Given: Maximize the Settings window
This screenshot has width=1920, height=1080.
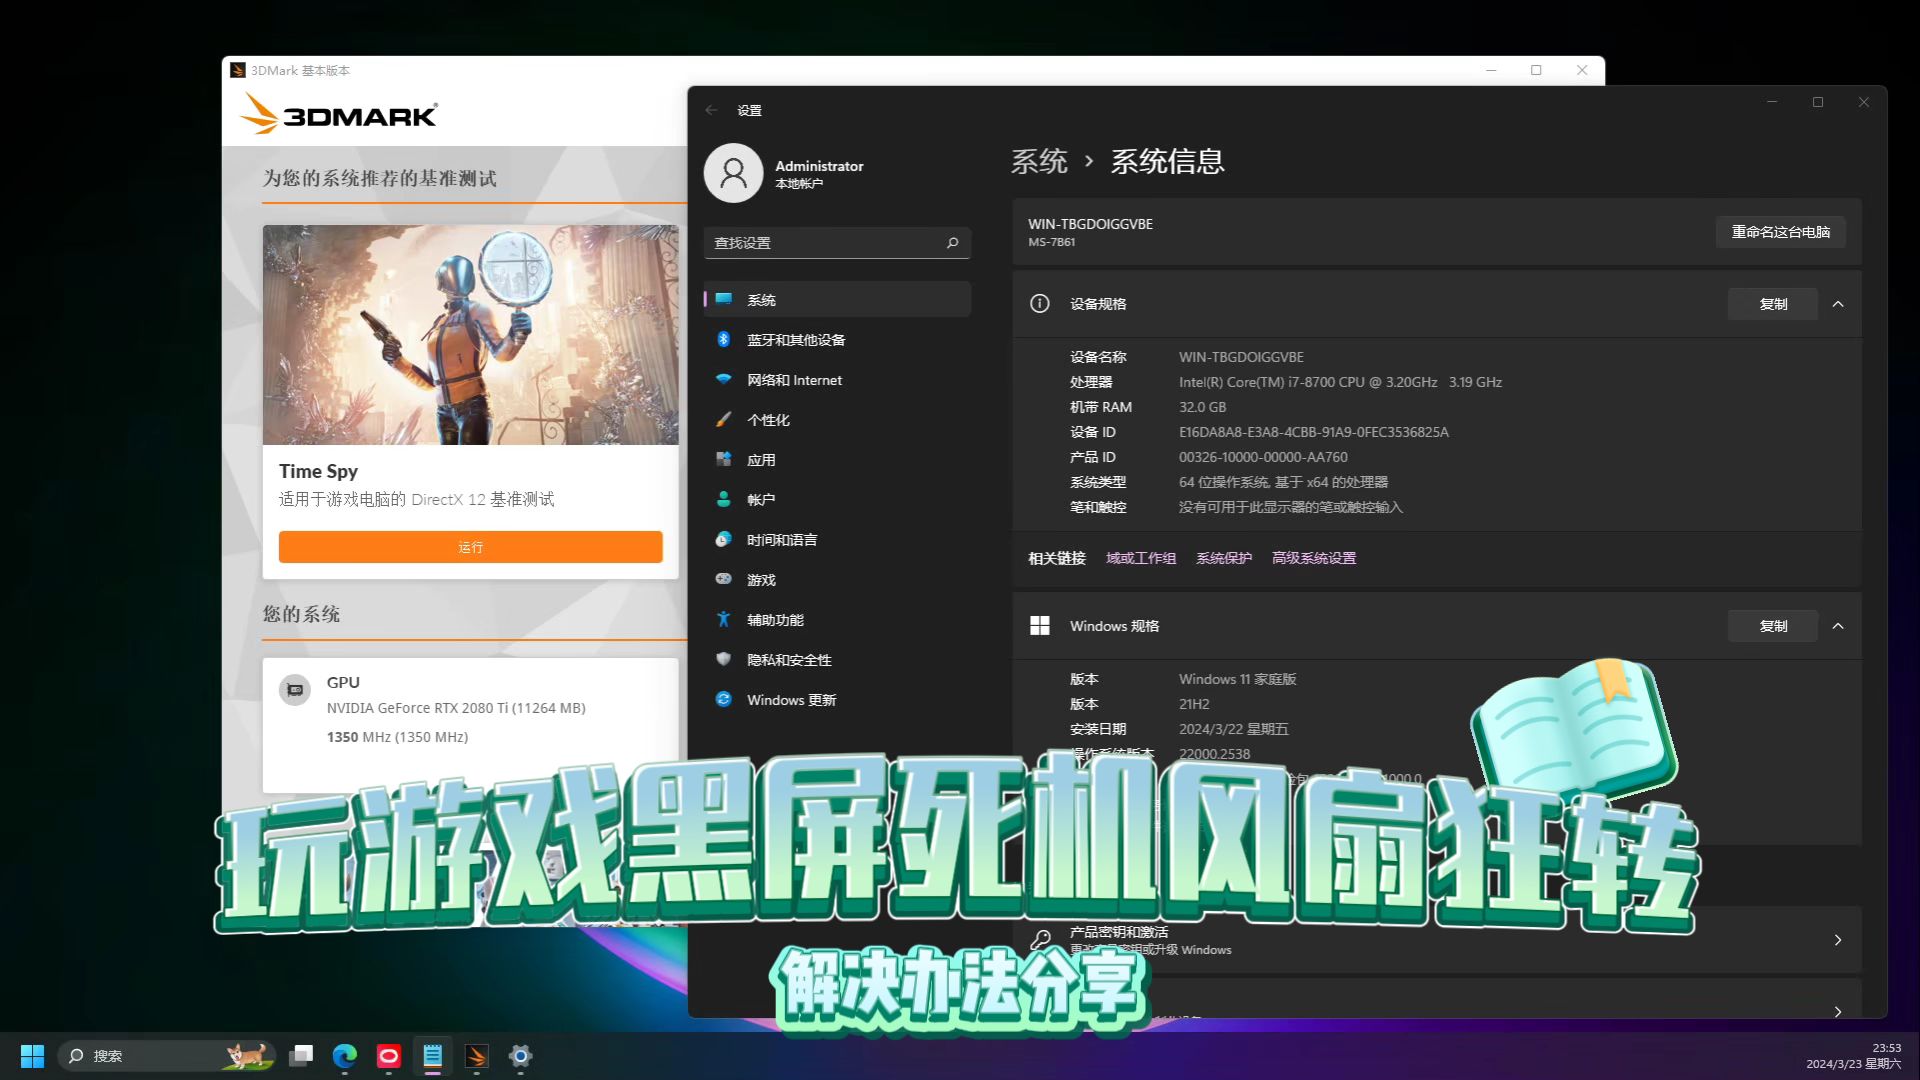Looking at the screenshot, I should point(1818,102).
